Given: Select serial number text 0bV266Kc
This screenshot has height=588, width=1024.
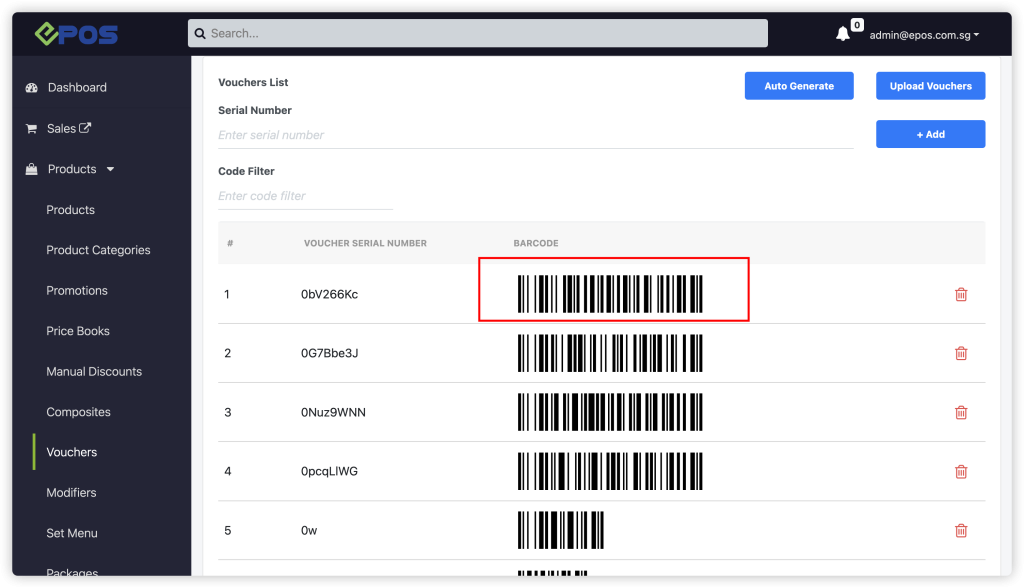Looking at the screenshot, I should tap(329, 295).
